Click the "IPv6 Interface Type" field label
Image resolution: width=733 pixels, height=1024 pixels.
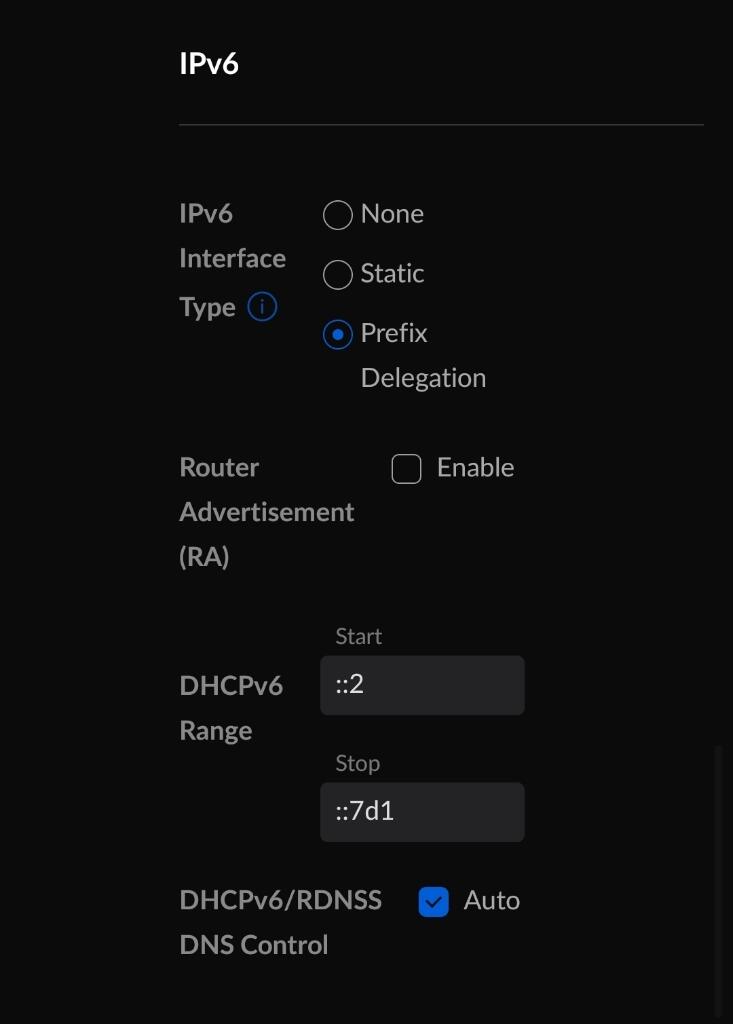[x=232, y=259]
